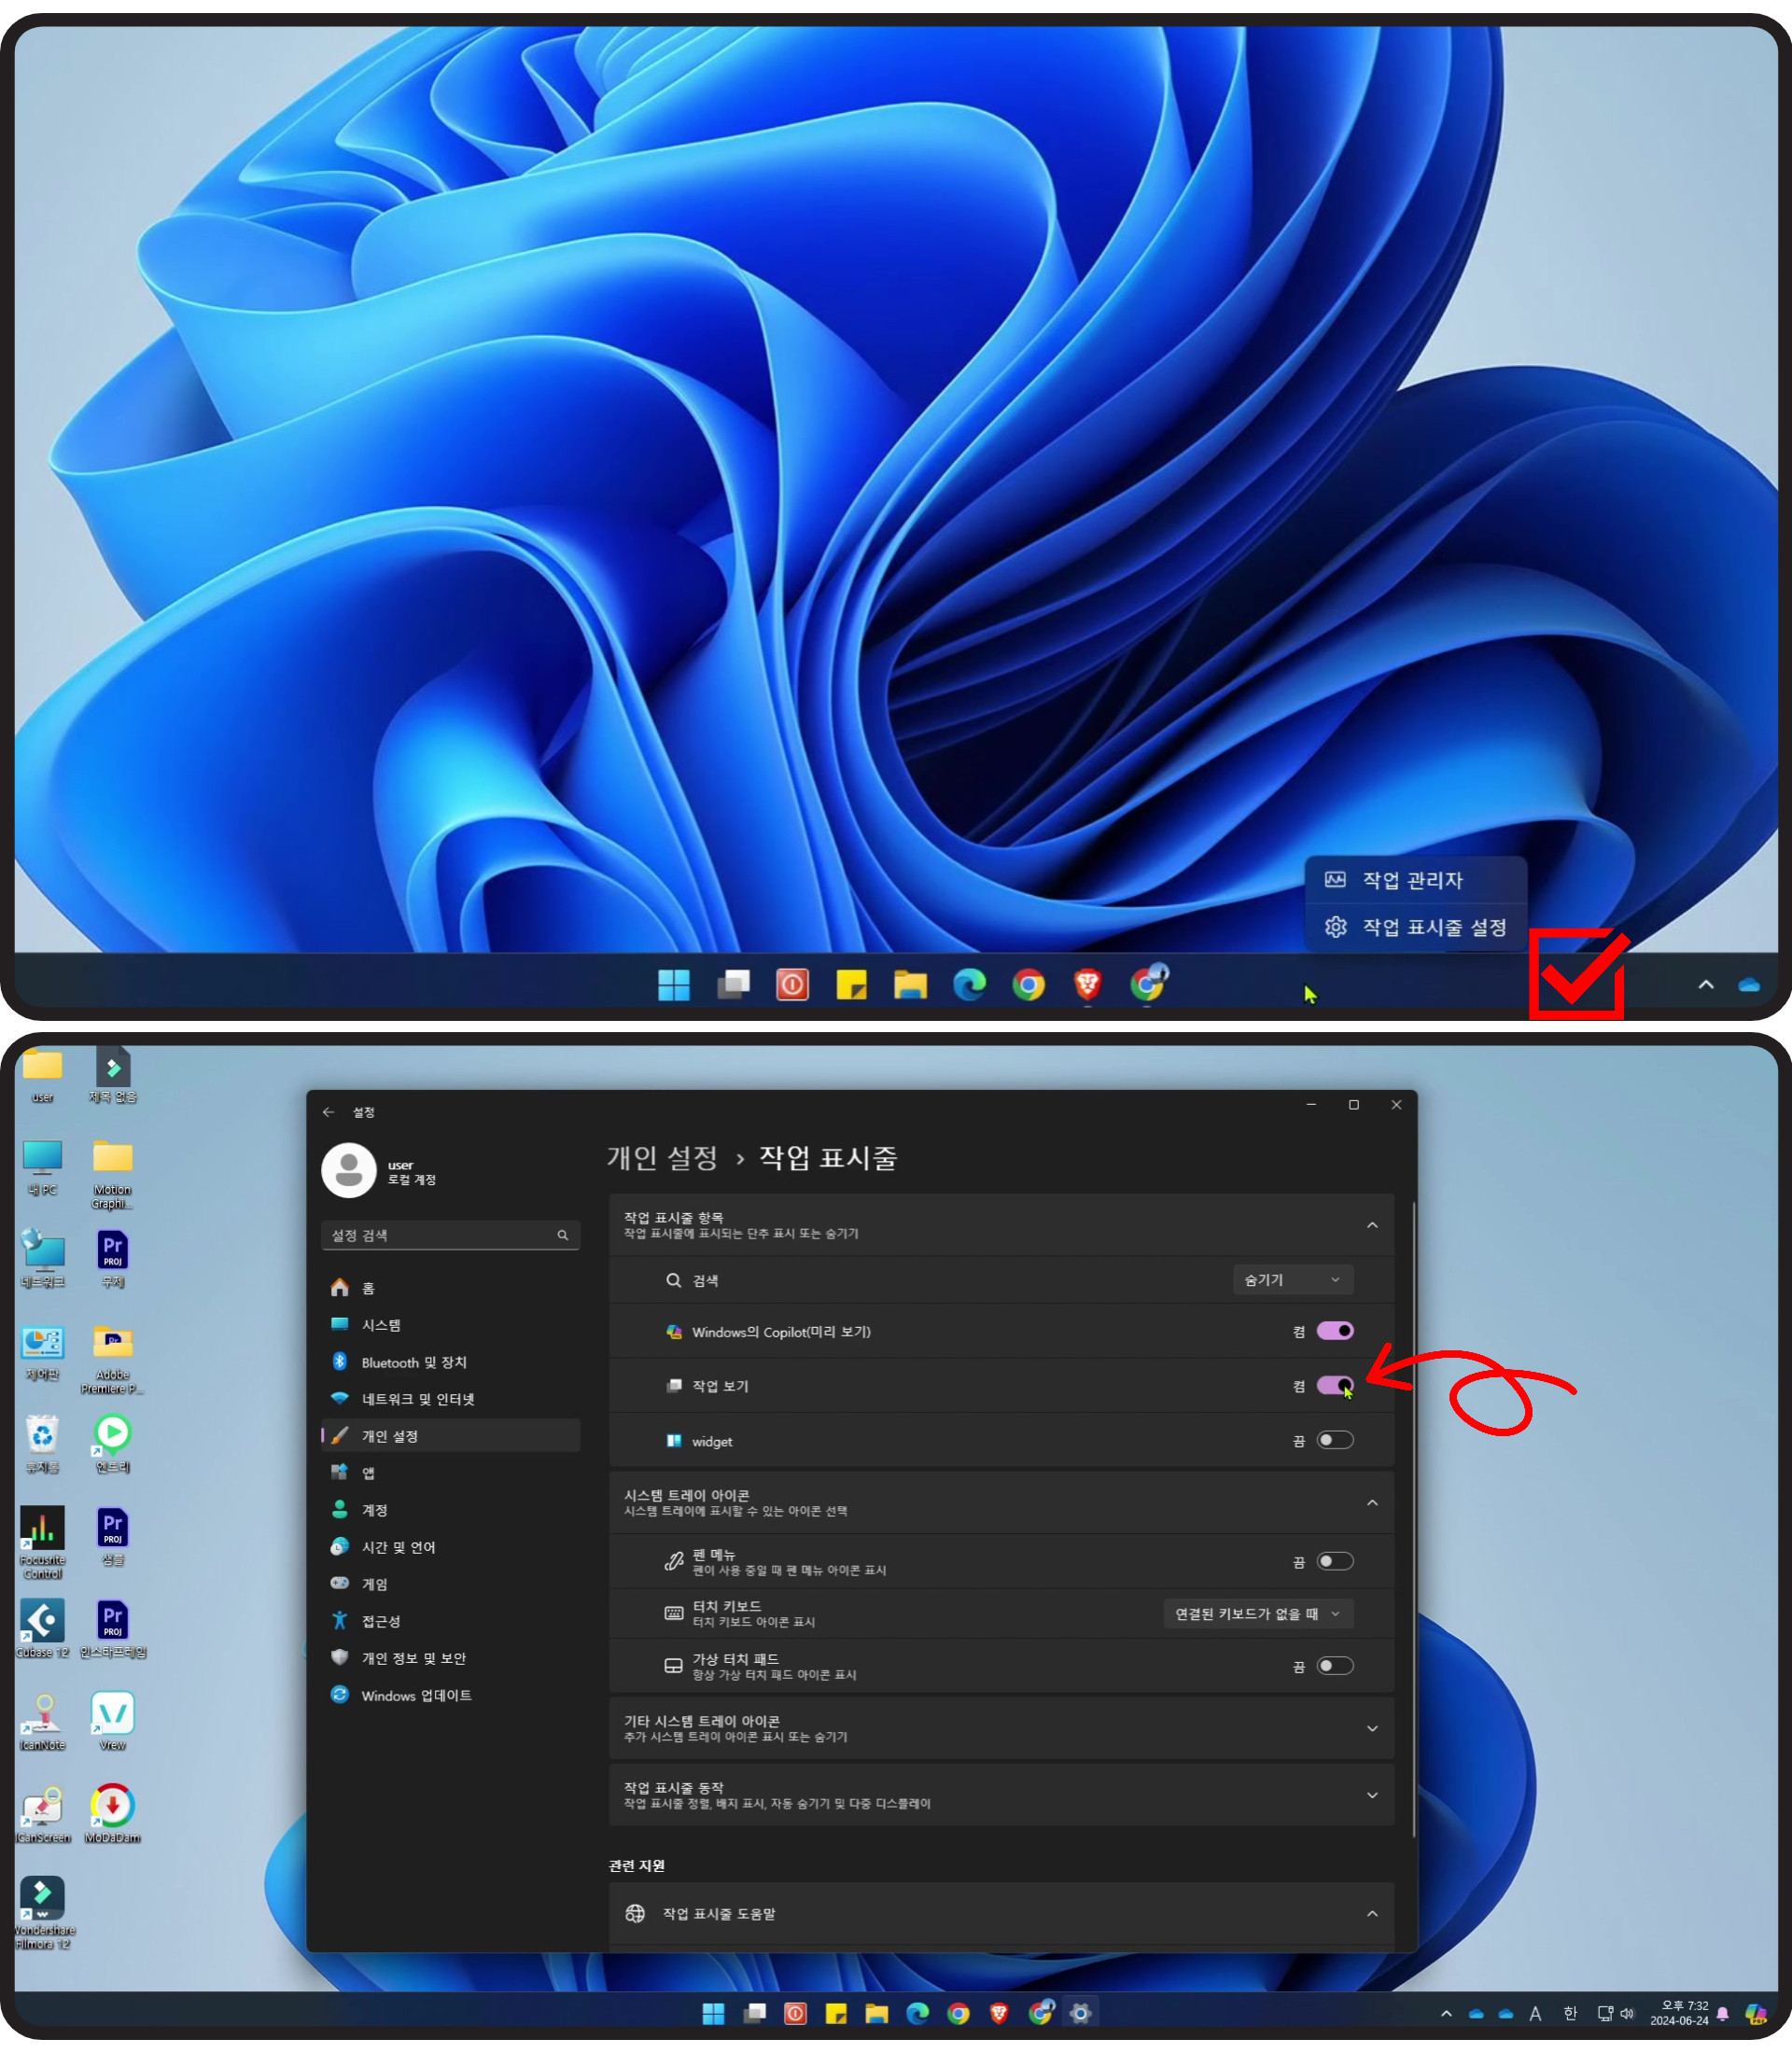Click the Copilot icon in system tray
The height and width of the screenshot is (2053, 1792).
[1756, 2014]
